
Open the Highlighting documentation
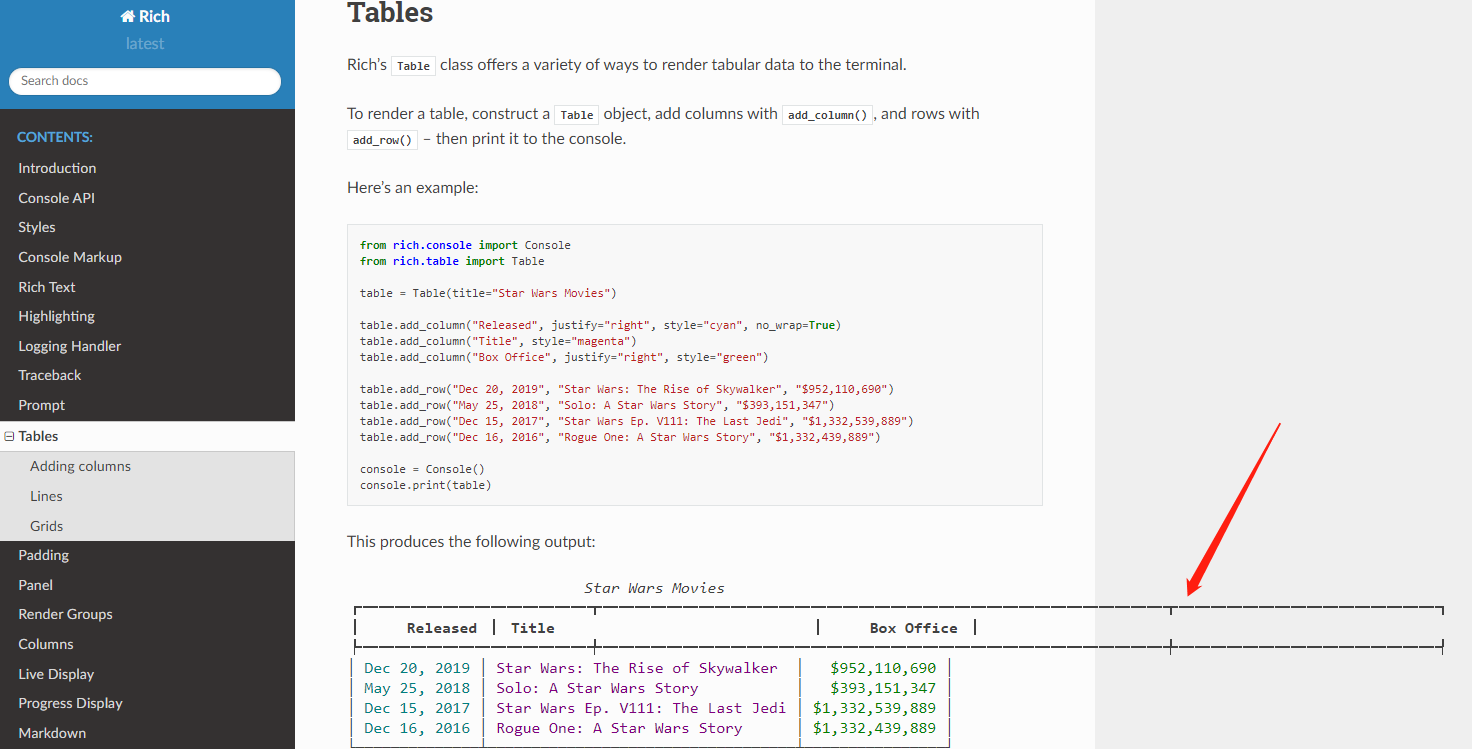pyautogui.click(x=56, y=316)
